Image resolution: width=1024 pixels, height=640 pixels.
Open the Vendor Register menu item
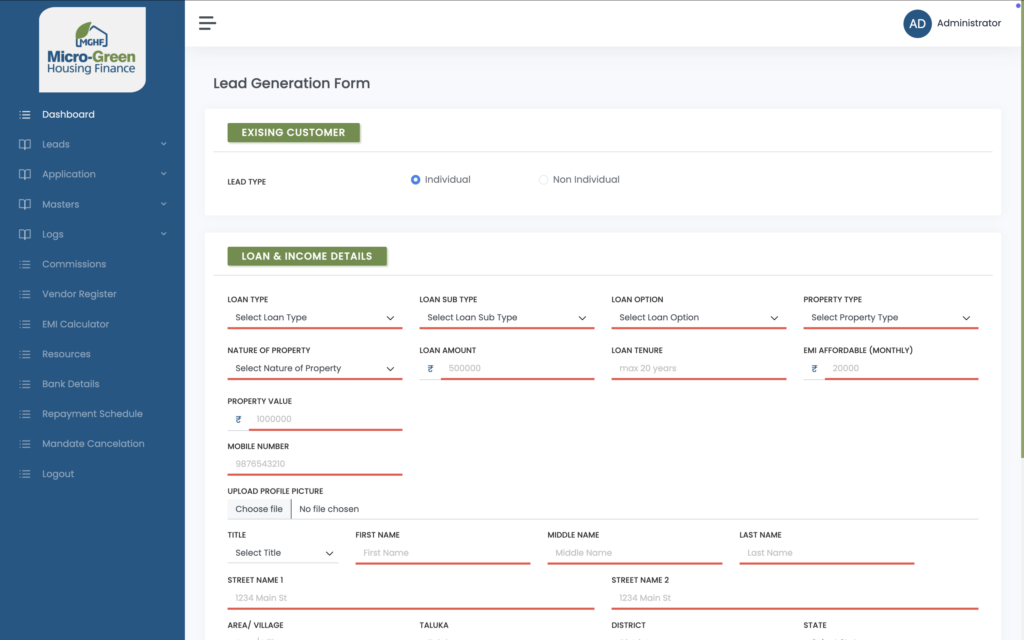click(x=79, y=294)
